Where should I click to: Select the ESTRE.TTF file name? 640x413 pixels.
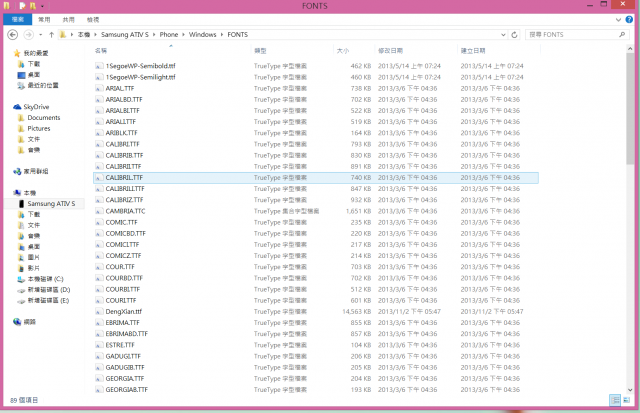point(120,345)
